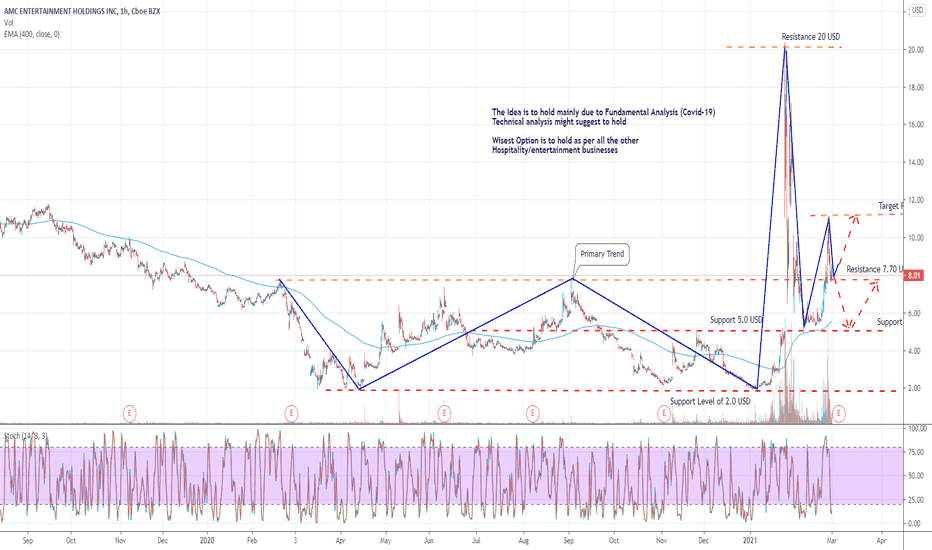Click the 'Wisest Option is to hold' note
The width and height of the screenshot is (932, 550).
pyautogui.click(x=565, y=145)
